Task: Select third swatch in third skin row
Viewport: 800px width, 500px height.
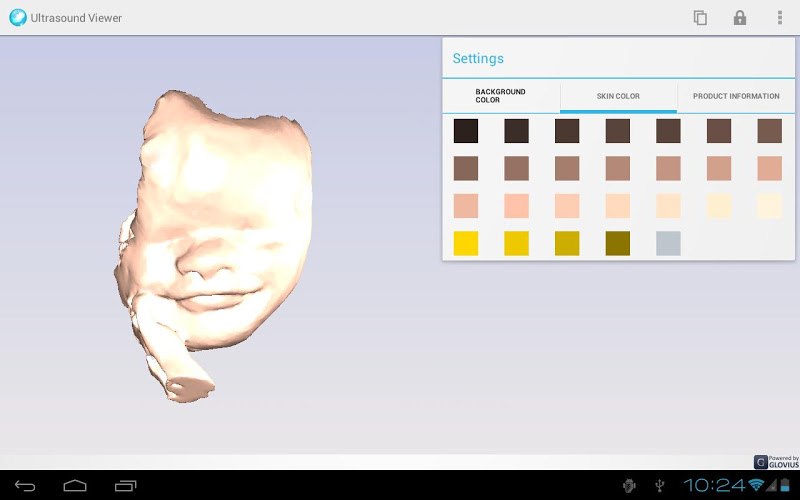Action: click(567, 206)
